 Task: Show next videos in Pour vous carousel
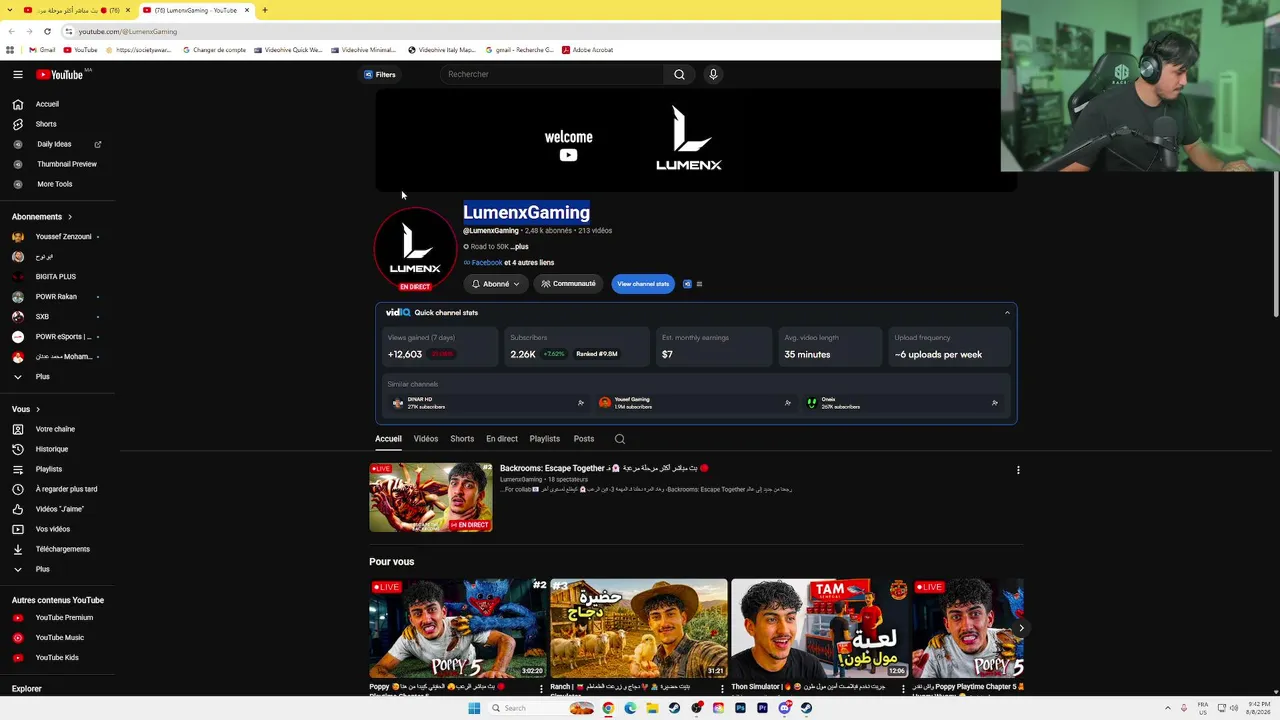pyautogui.click(x=1021, y=628)
